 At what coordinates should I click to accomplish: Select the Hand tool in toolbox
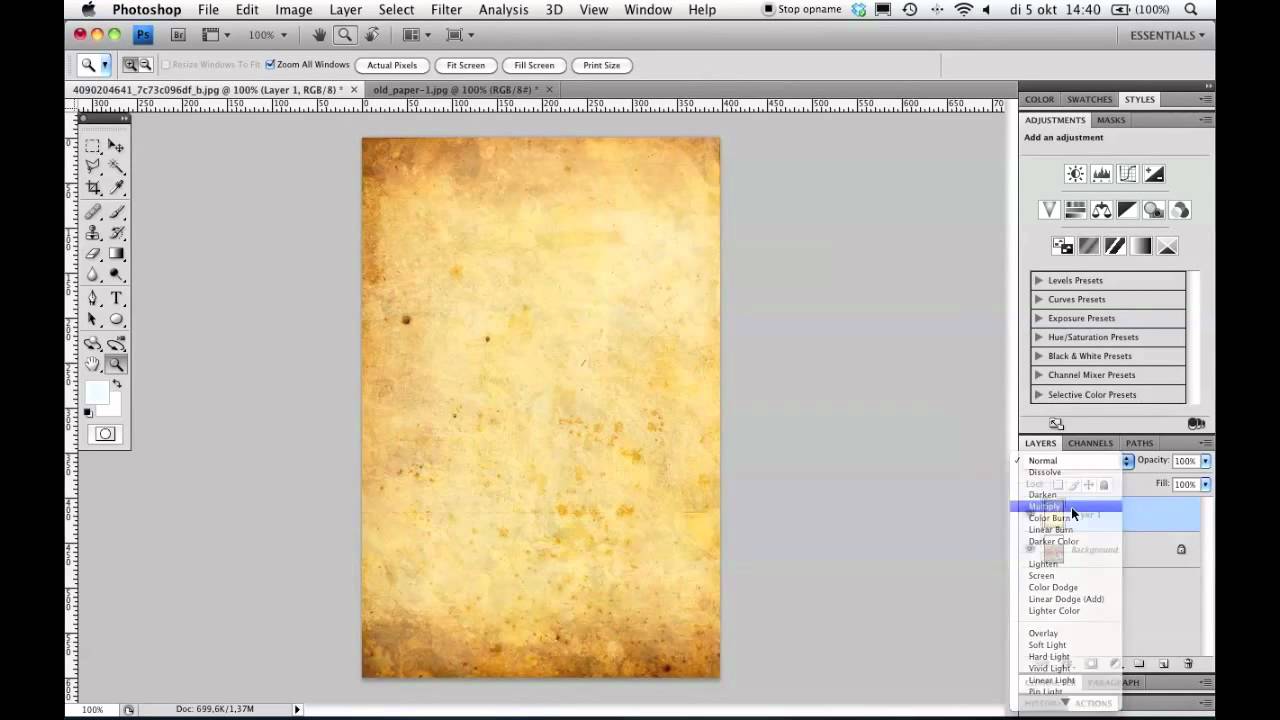coord(93,365)
